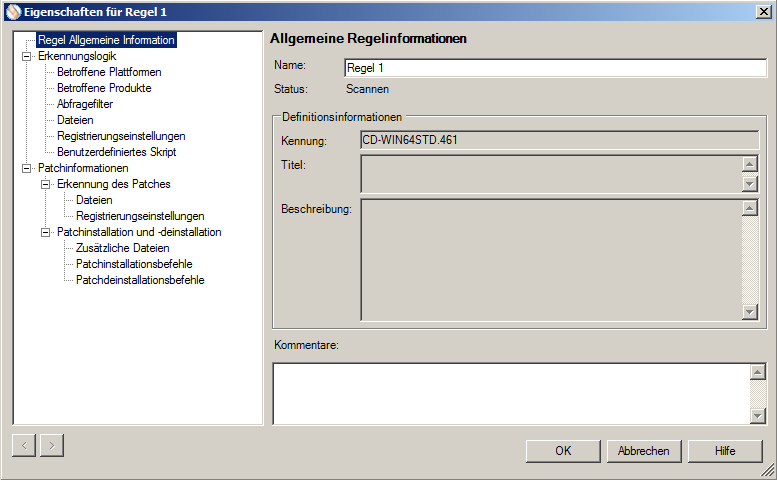The image size is (777, 480).
Task: Click the Abbrechen button
Action: 644,451
